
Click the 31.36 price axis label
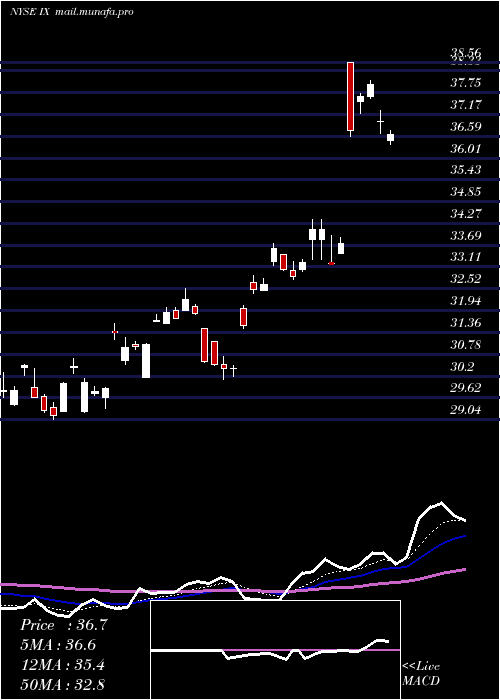(466, 322)
